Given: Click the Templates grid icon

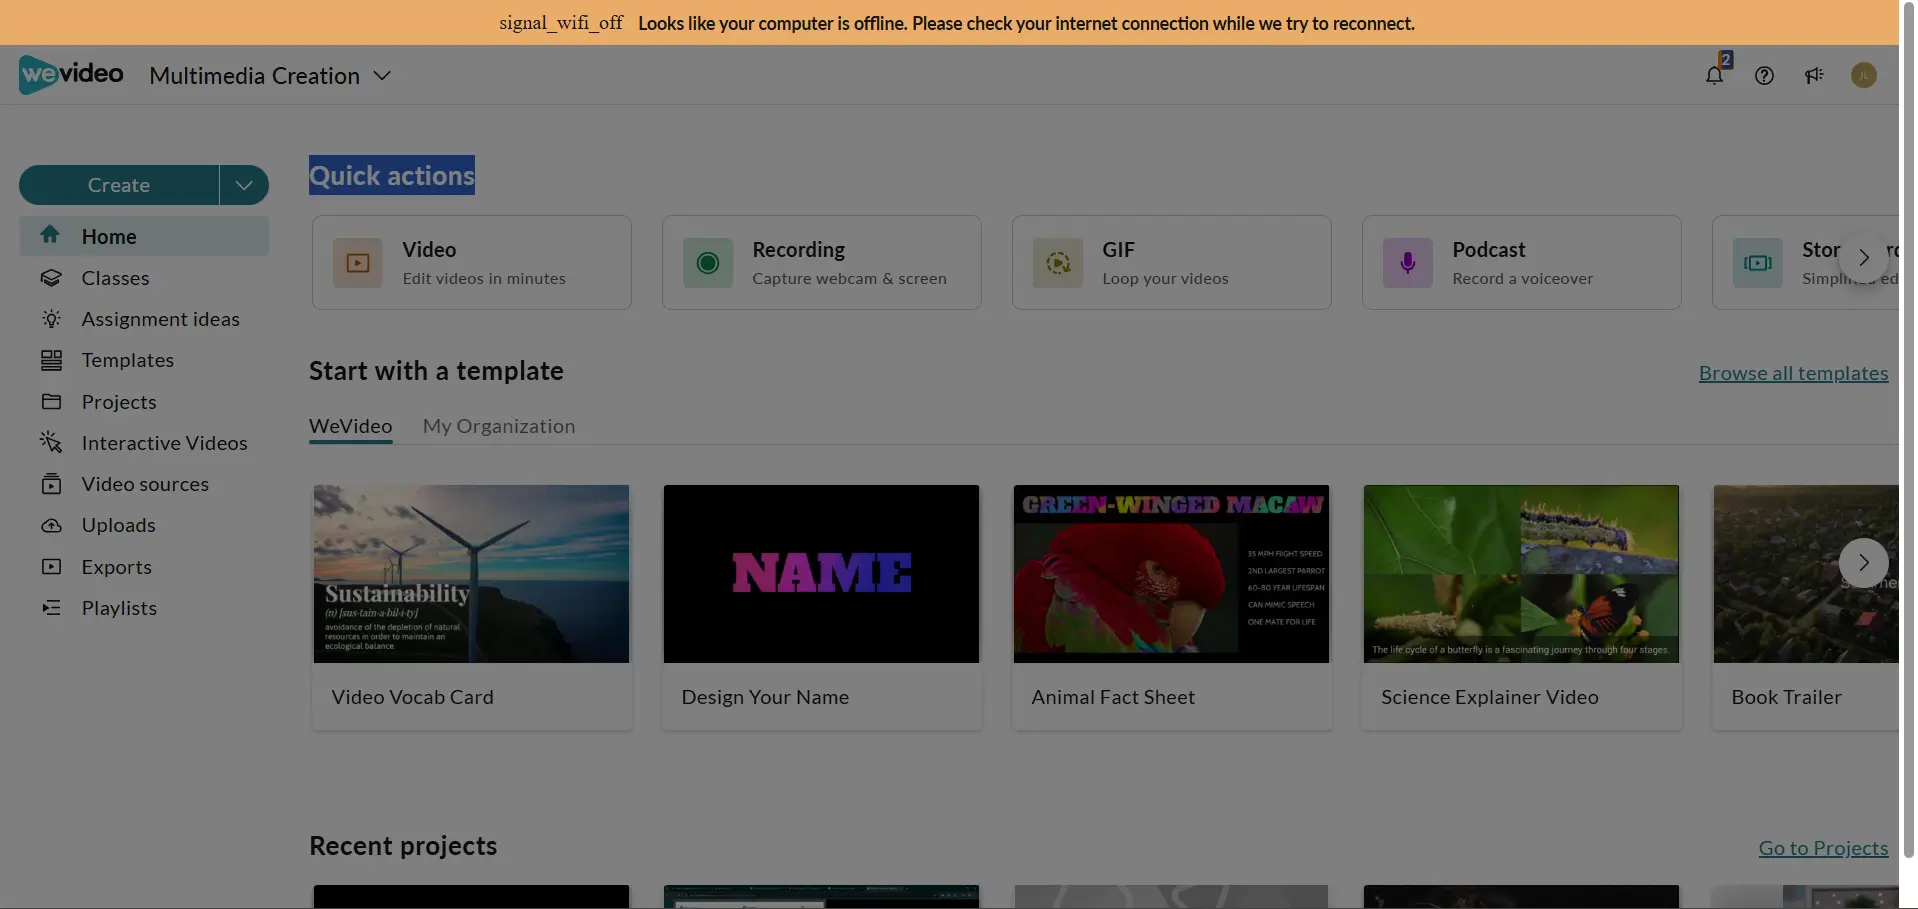Looking at the screenshot, I should [x=51, y=360].
